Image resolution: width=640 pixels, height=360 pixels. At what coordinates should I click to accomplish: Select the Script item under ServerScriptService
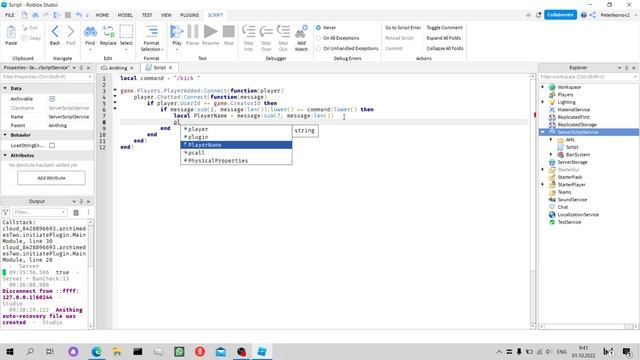coord(572,147)
